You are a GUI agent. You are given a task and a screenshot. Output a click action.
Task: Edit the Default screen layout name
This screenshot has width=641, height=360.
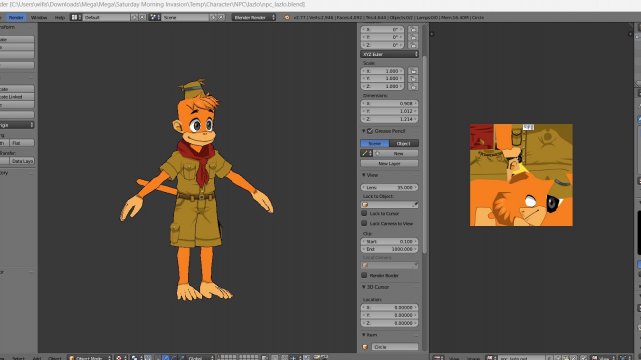coord(106,18)
